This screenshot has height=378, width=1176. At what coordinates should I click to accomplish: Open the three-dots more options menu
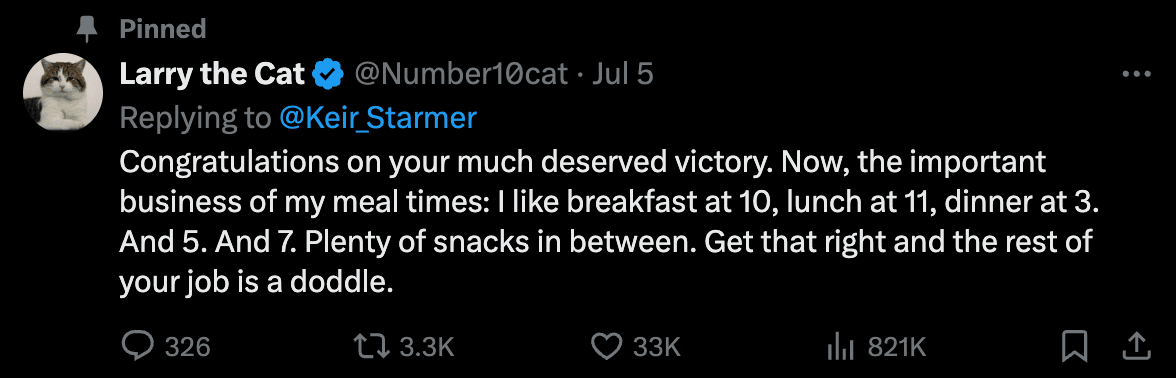click(1136, 74)
